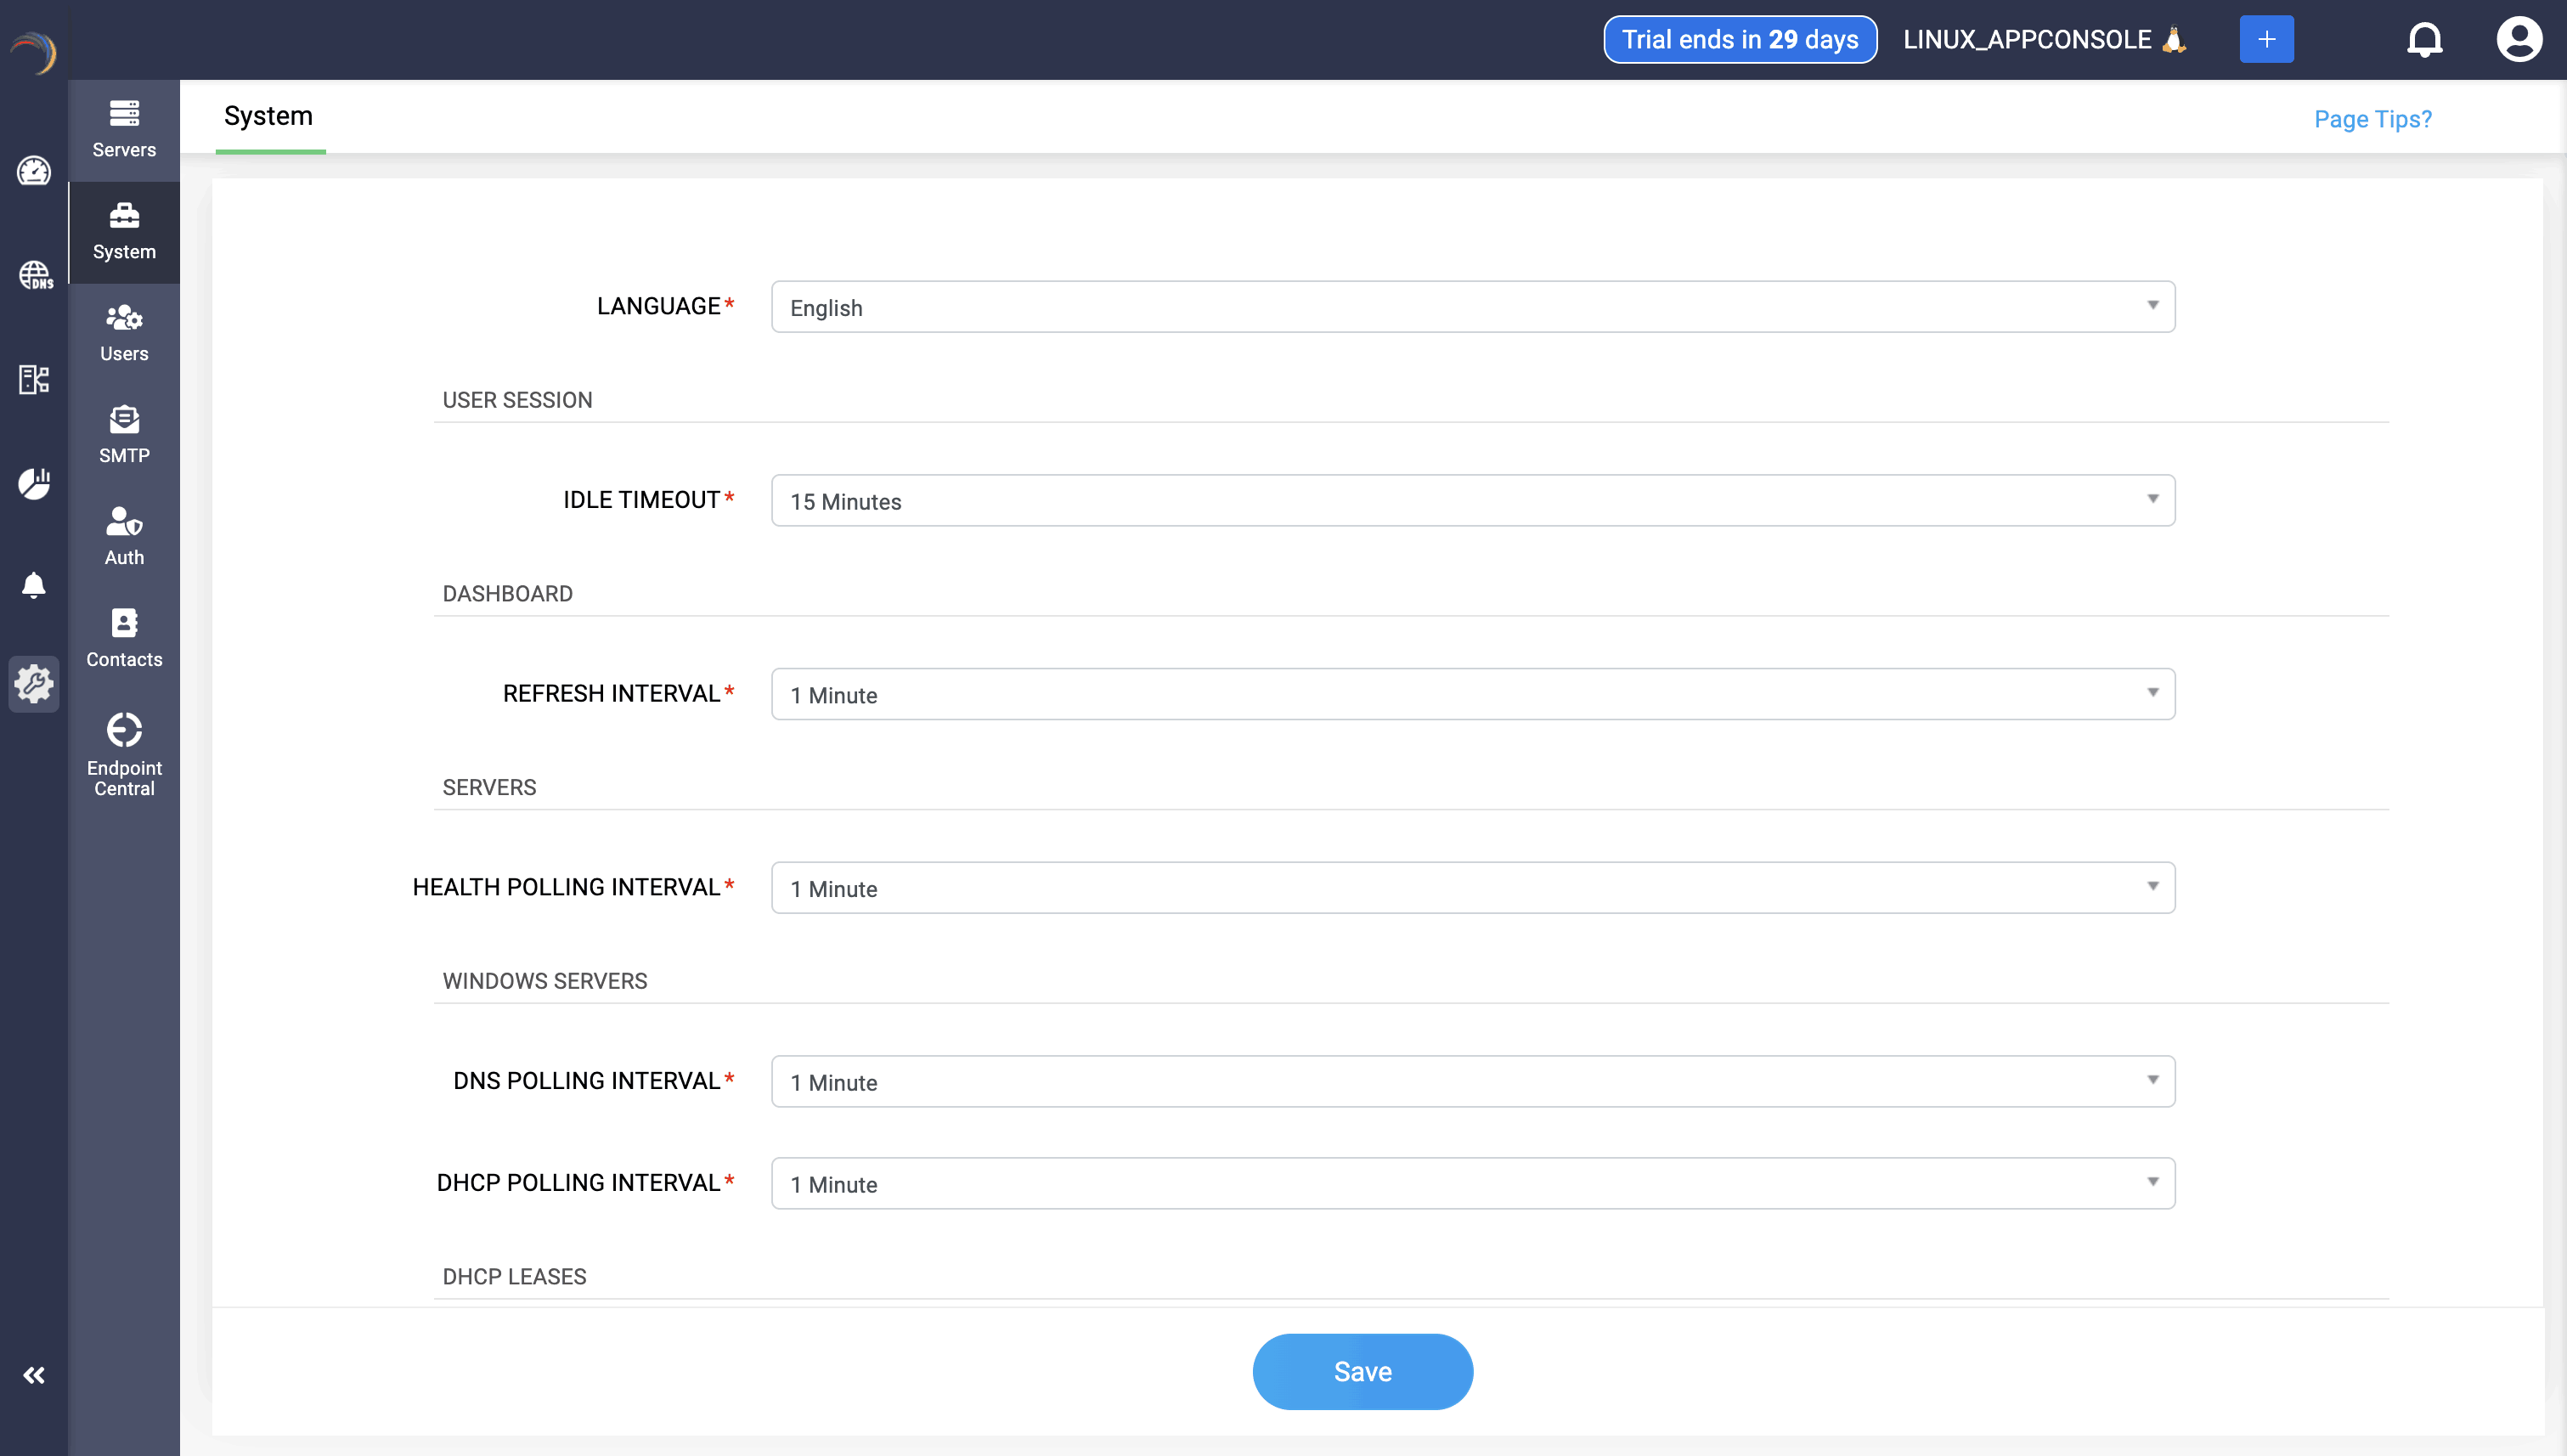The image size is (2567, 1456).
Task: Expand Health Polling Interval dropdown
Action: coord(1472,888)
